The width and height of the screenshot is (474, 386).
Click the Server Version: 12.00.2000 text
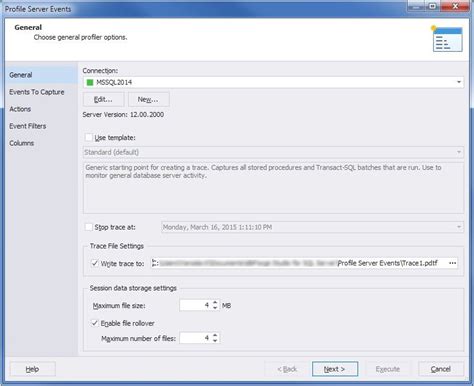(123, 115)
